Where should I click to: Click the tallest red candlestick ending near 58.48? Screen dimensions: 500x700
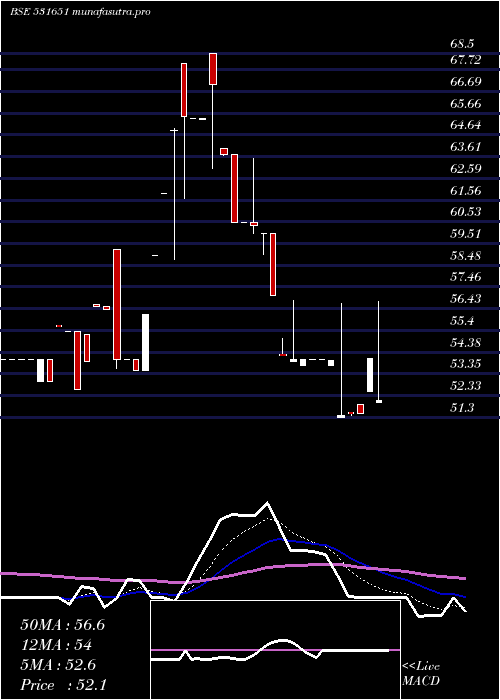coord(117,304)
